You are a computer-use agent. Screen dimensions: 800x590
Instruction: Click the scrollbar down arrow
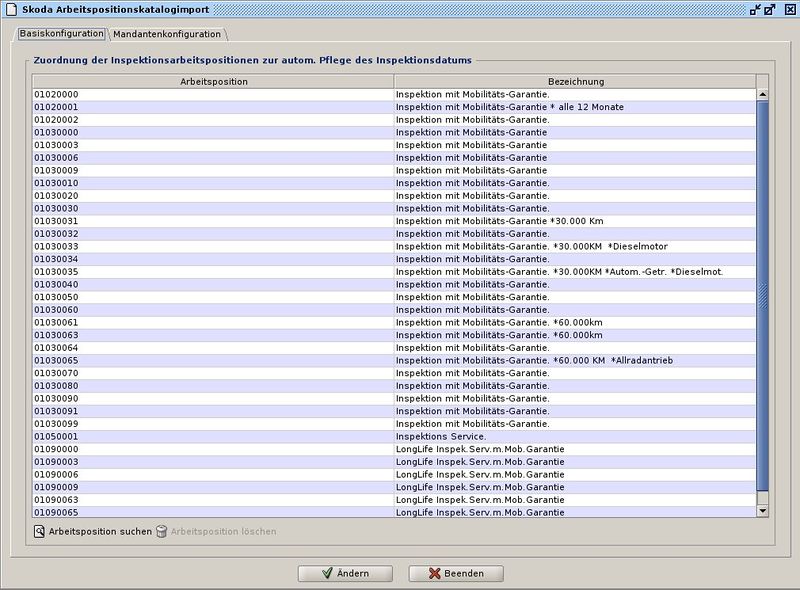[x=763, y=511]
